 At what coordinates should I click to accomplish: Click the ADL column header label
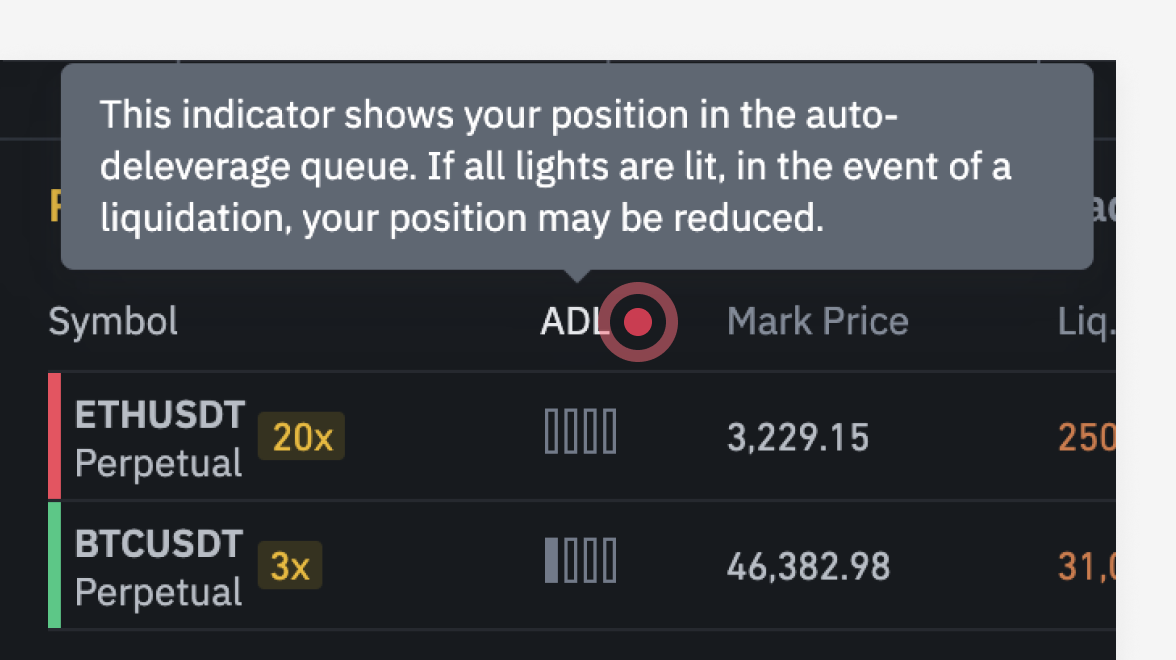tap(574, 321)
